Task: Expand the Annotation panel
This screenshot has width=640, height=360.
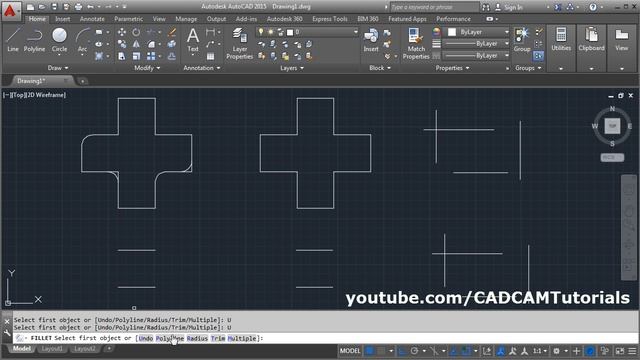Action: click(x=202, y=68)
